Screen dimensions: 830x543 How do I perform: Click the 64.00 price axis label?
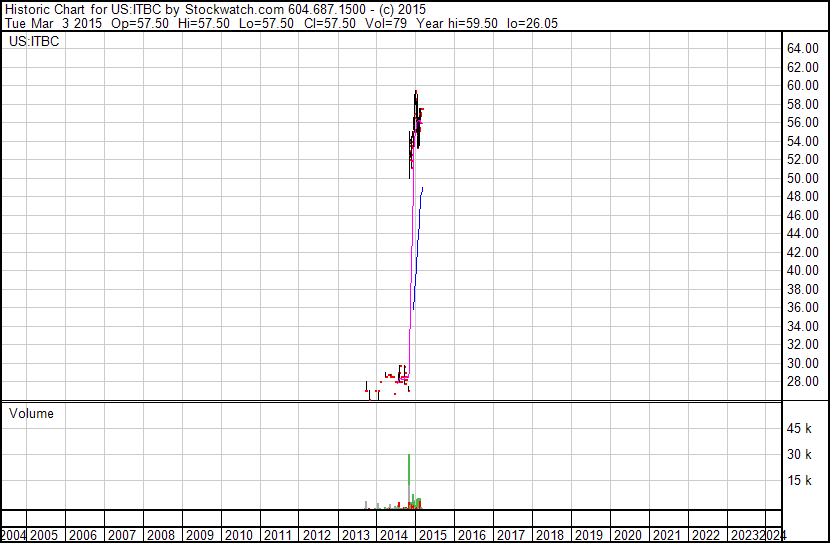(x=804, y=48)
